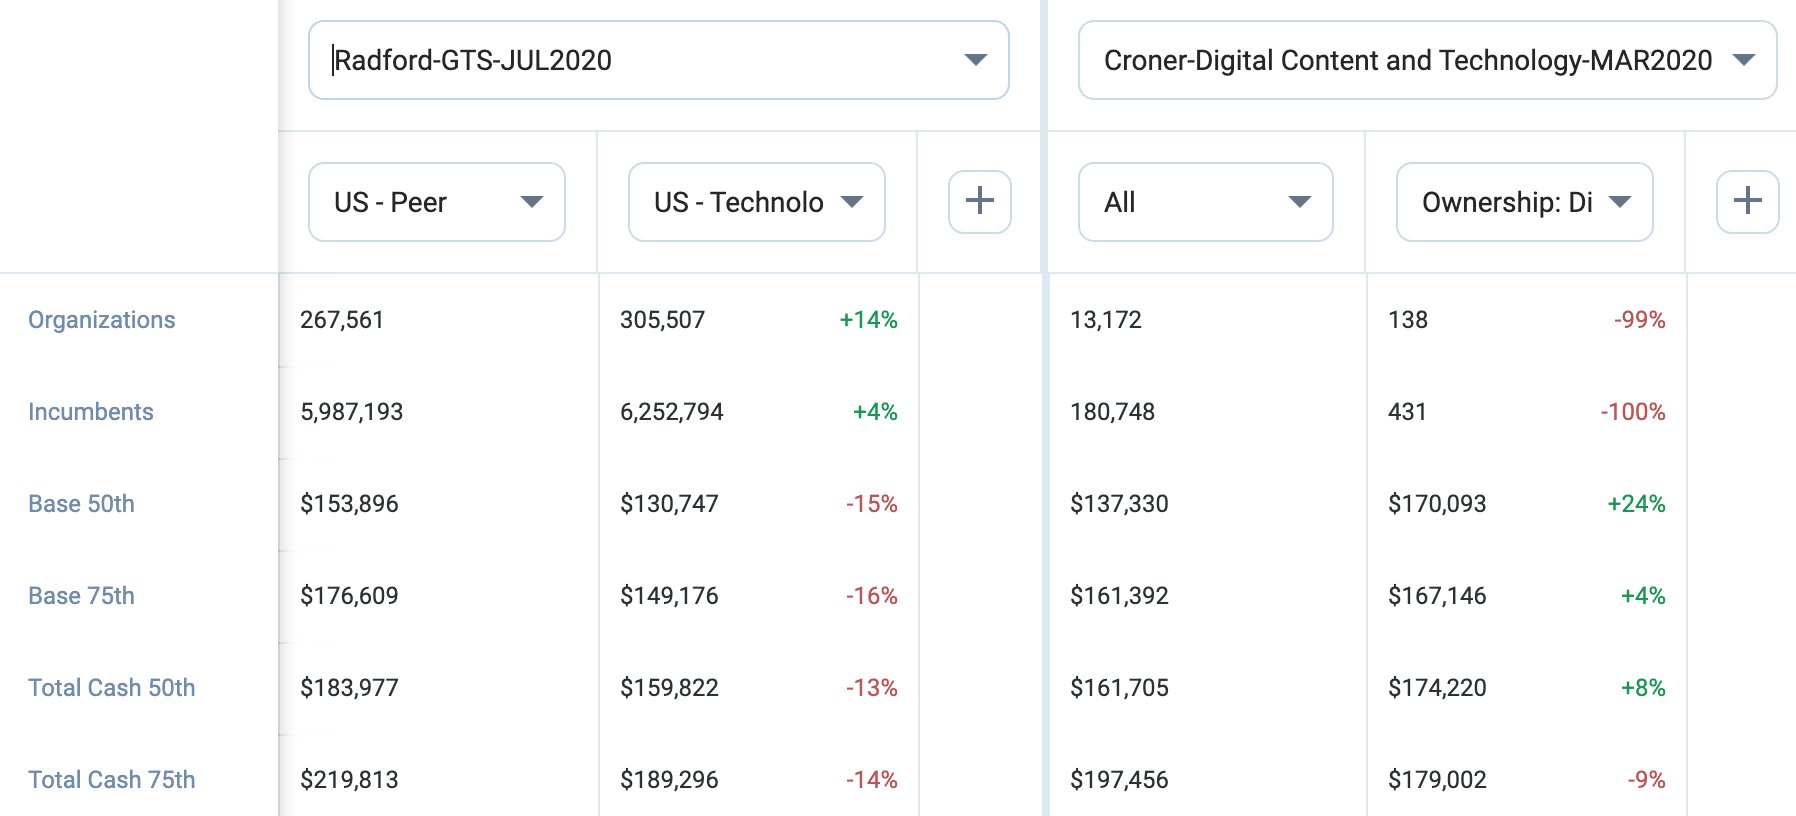The width and height of the screenshot is (1796, 816).
Task: Open the Base 75th row label
Action: point(81,596)
